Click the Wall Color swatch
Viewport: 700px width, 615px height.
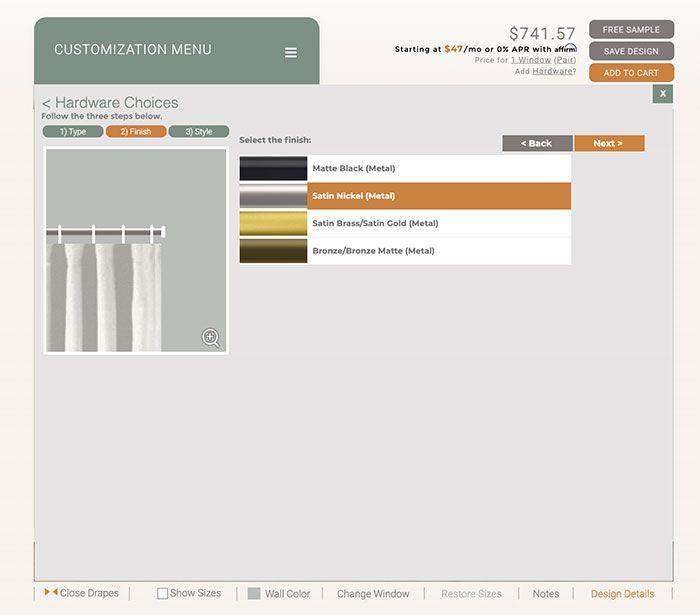point(254,593)
